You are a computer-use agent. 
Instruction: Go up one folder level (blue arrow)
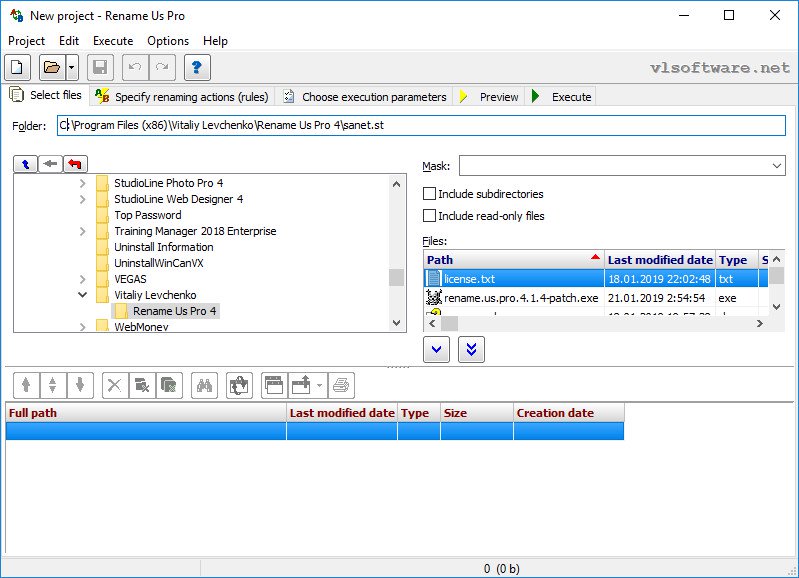click(x=25, y=164)
